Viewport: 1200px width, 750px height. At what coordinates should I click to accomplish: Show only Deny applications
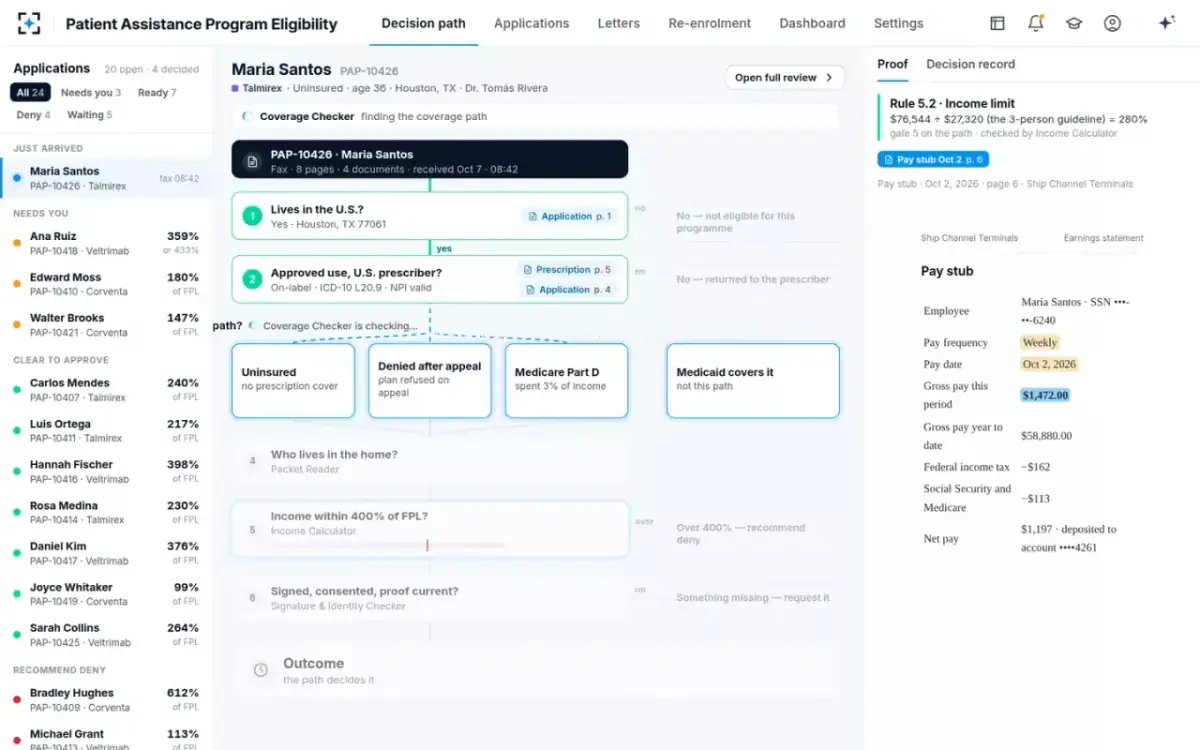tap(33, 115)
